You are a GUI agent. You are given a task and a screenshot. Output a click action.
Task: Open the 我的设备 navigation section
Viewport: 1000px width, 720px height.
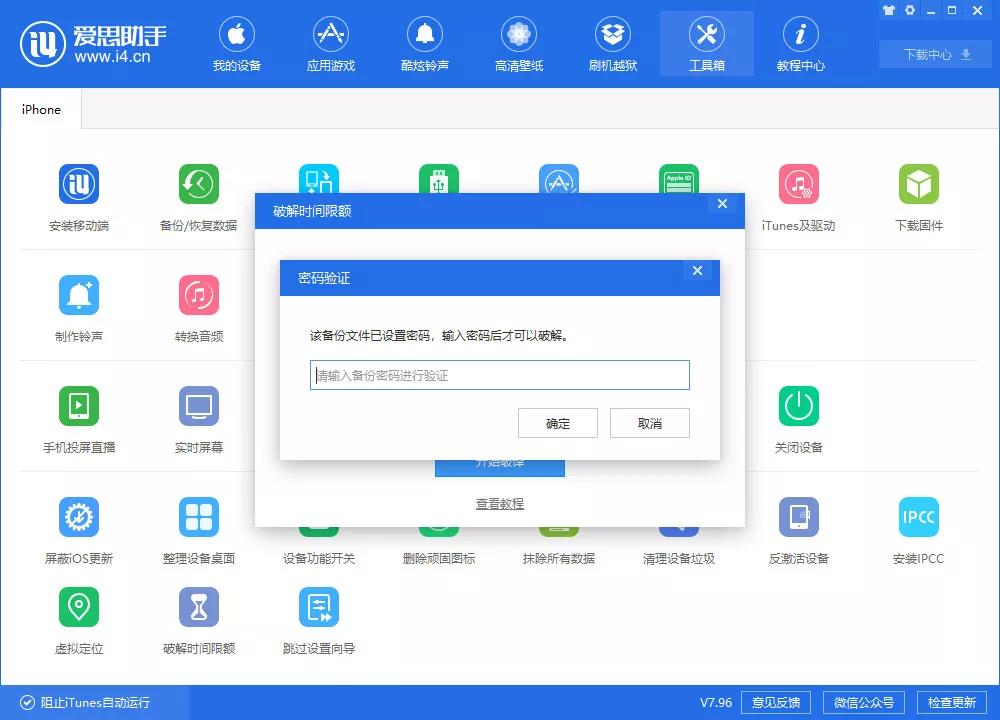237,43
